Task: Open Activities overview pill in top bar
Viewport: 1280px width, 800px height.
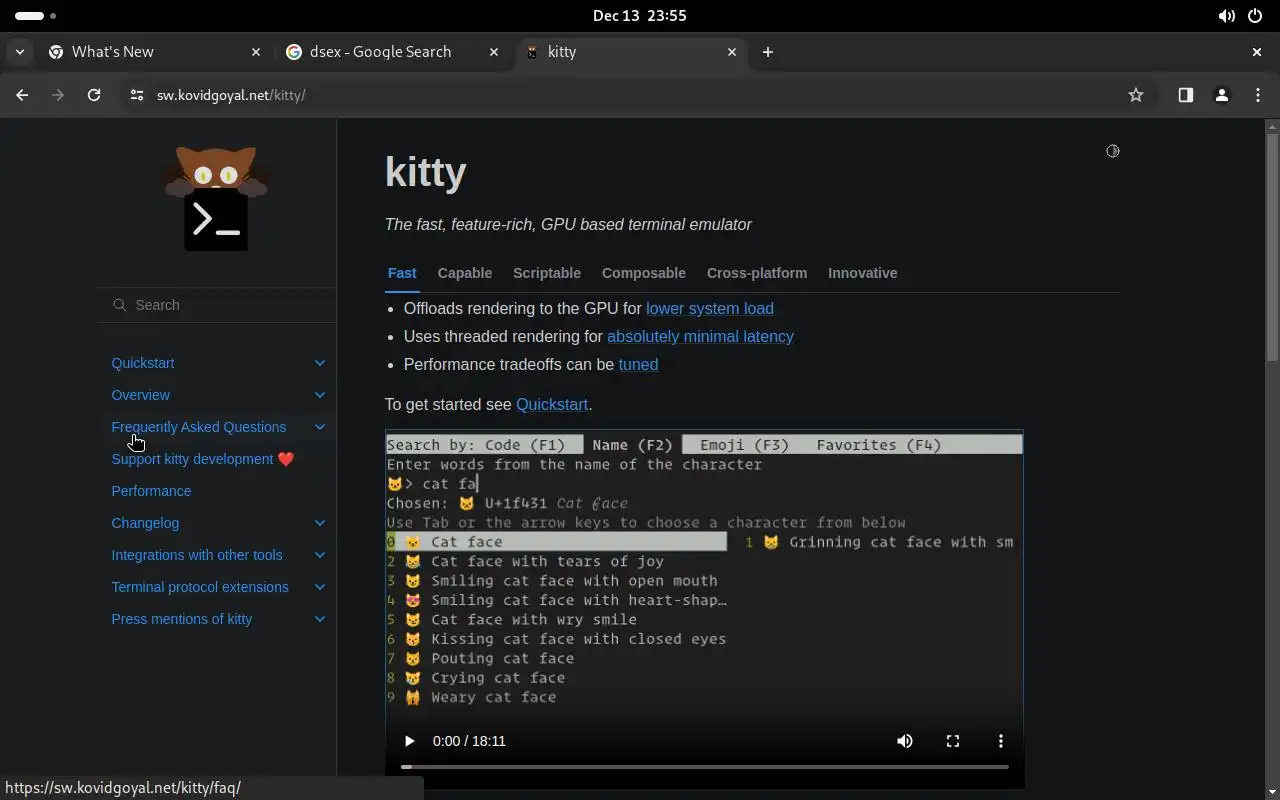Action: click(36, 16)
